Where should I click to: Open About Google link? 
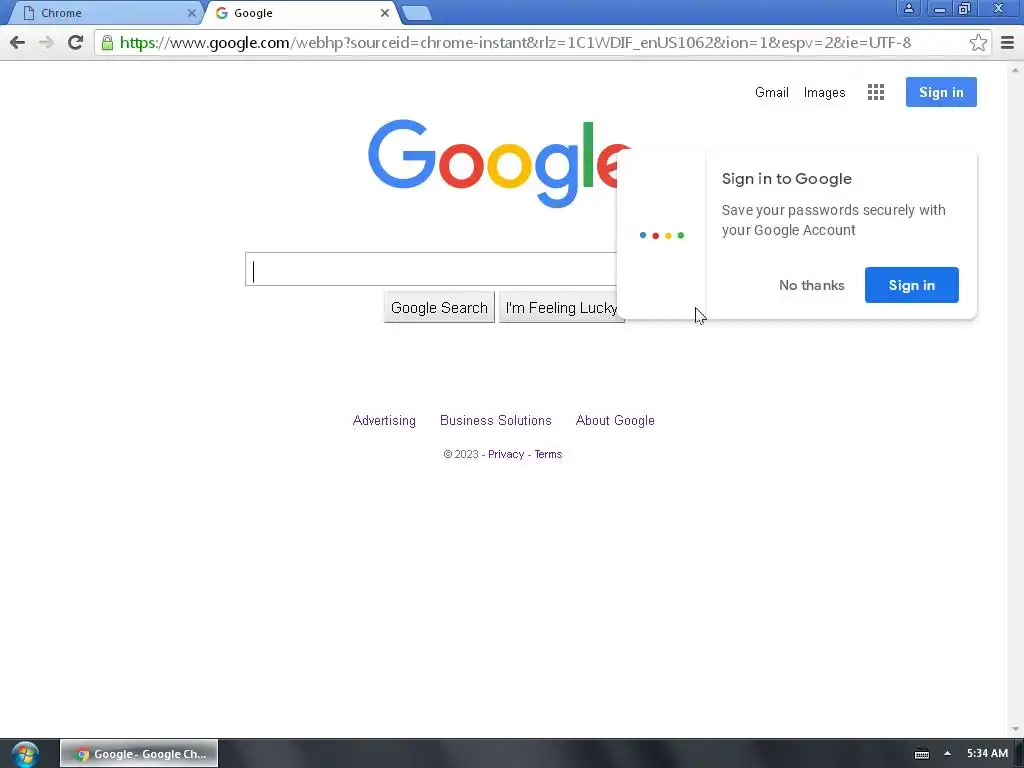click(615, 421)
